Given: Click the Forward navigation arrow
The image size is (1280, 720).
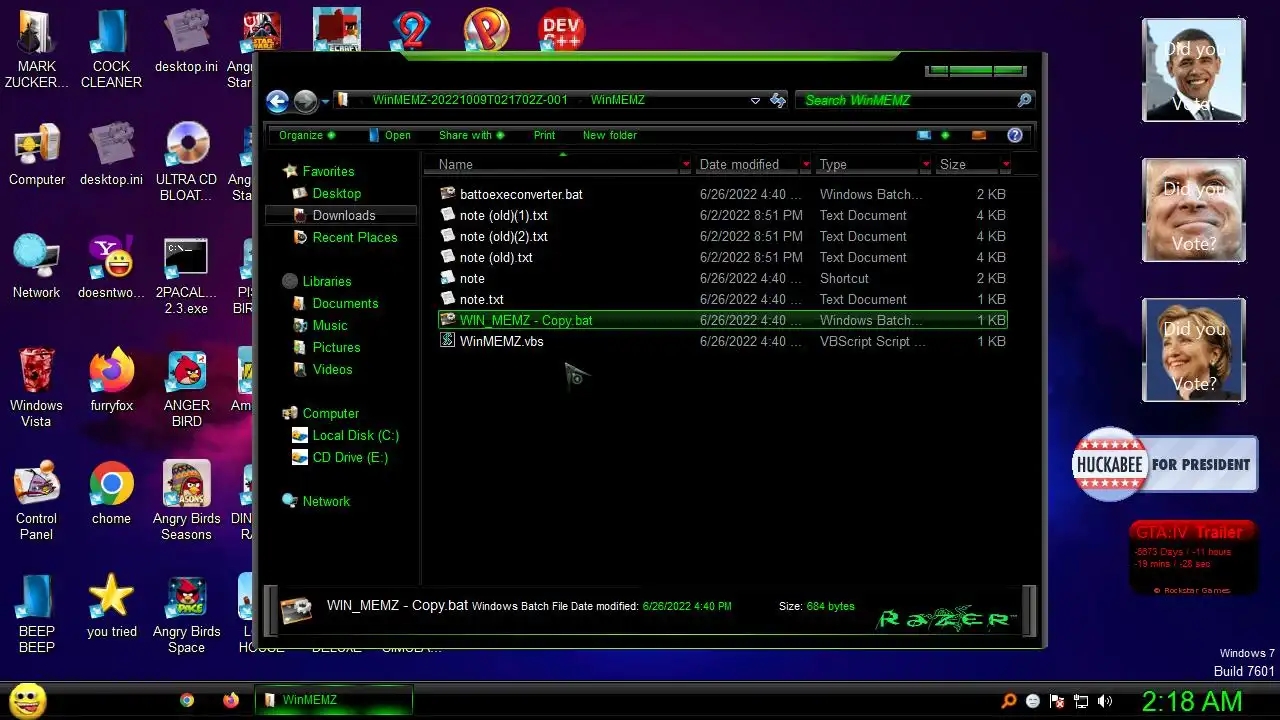Looking at the screenshot, I should tap(305, 101).
